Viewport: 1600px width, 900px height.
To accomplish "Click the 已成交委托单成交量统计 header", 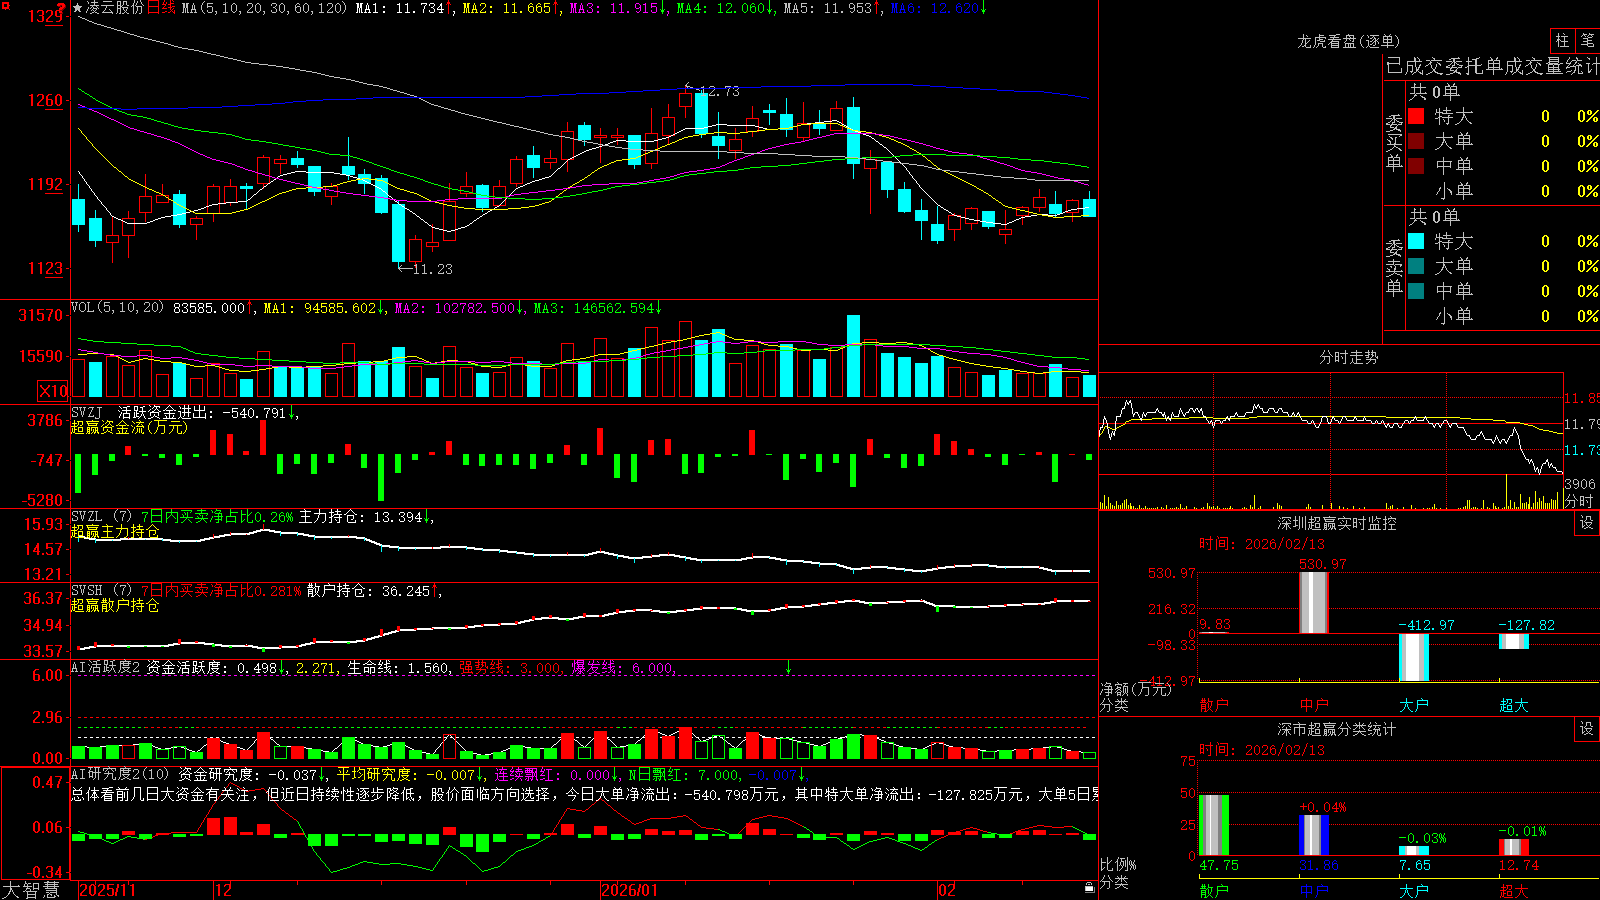I will pyautogui.click(x=1492, y=66).
